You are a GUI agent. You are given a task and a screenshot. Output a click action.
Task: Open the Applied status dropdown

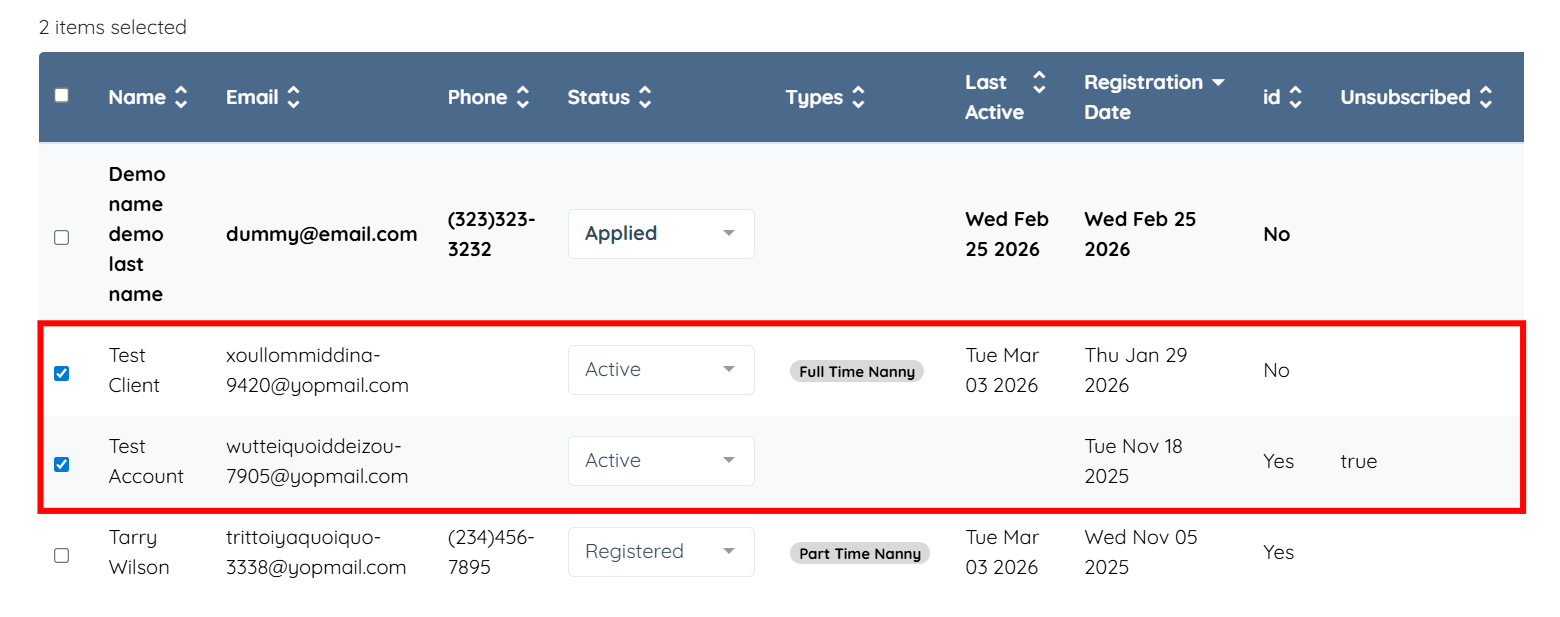(661, 233)
